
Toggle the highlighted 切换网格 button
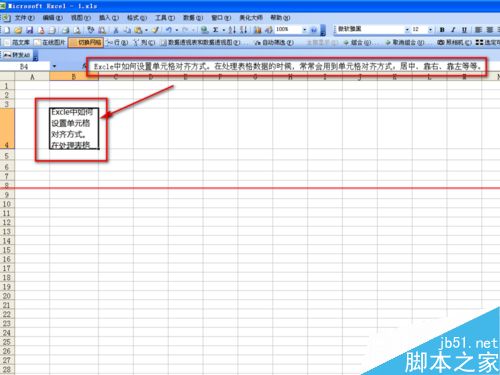pyautogui.click(x=86, y=43)
